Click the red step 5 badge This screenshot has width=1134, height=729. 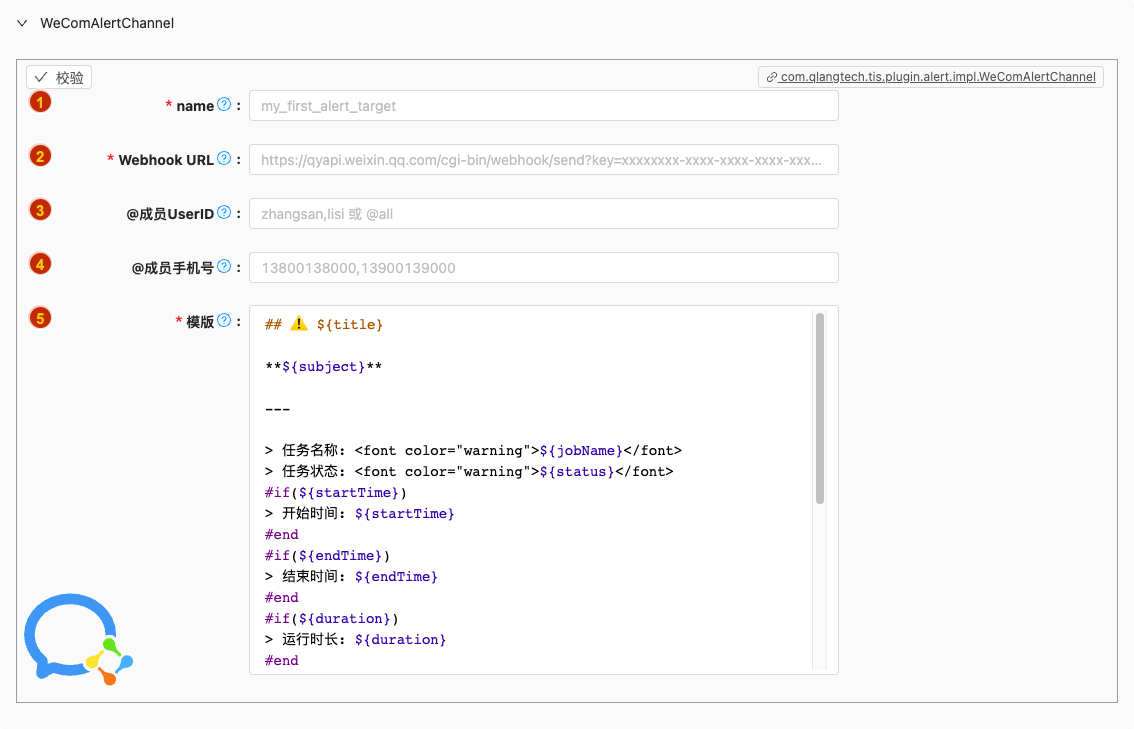click(40, 318)
